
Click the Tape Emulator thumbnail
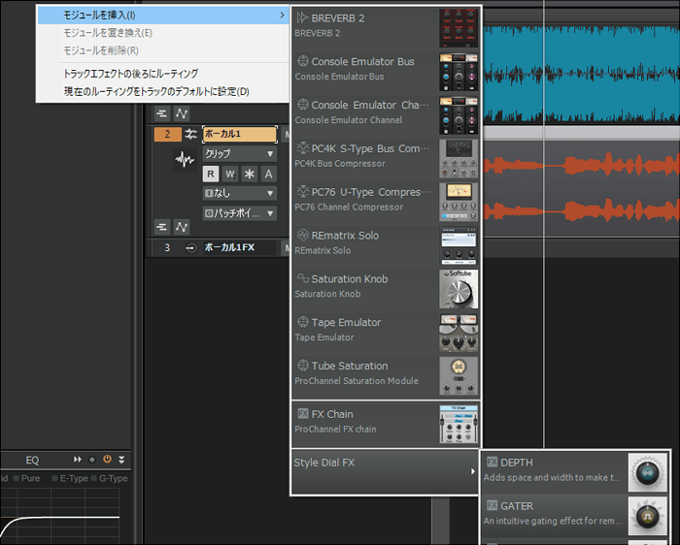tap(459, 332)
